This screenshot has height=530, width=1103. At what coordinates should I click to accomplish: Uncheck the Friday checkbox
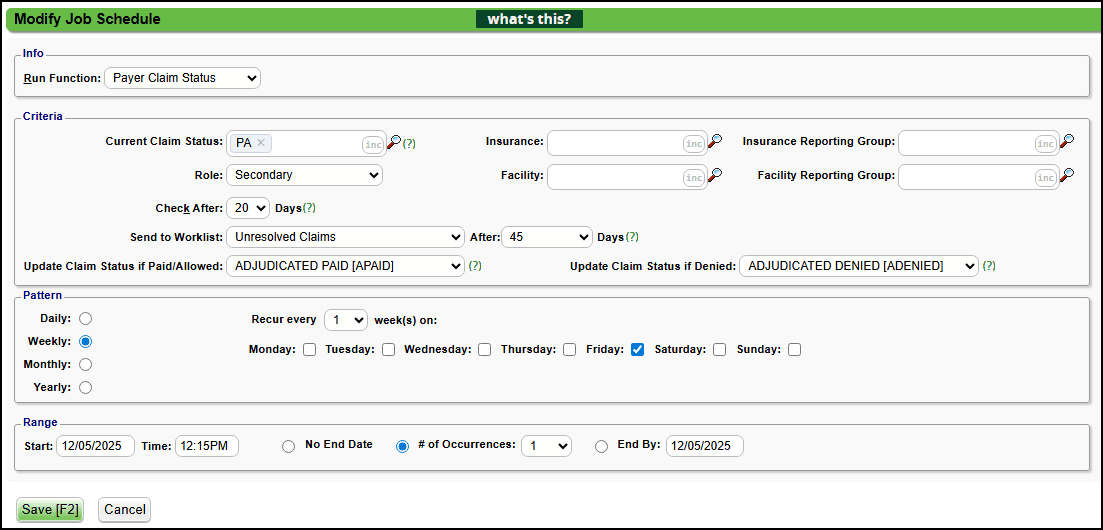[x=637, y=350]
